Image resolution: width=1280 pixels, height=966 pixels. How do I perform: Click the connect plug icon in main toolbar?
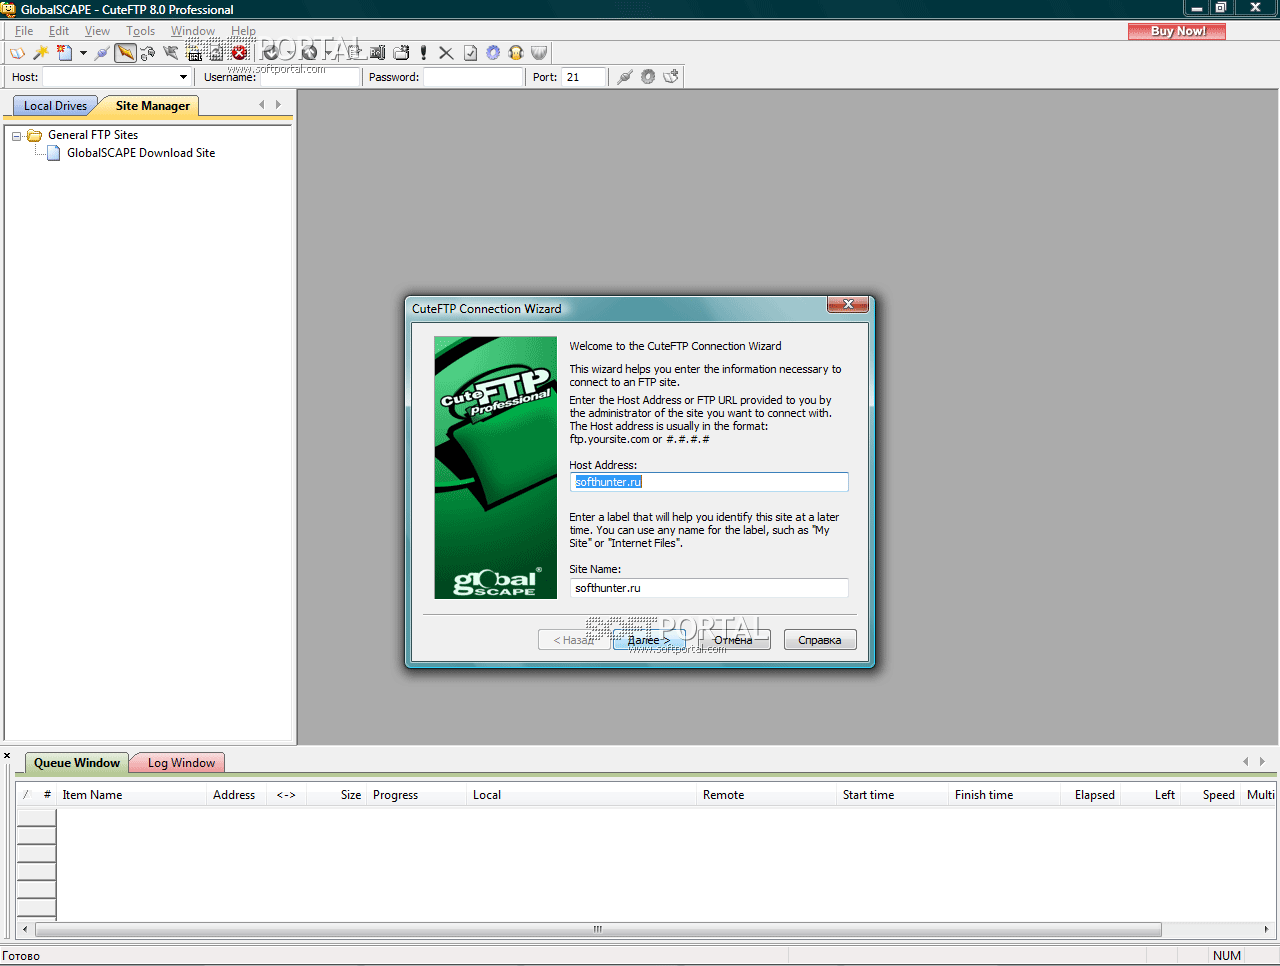(102, 53)
